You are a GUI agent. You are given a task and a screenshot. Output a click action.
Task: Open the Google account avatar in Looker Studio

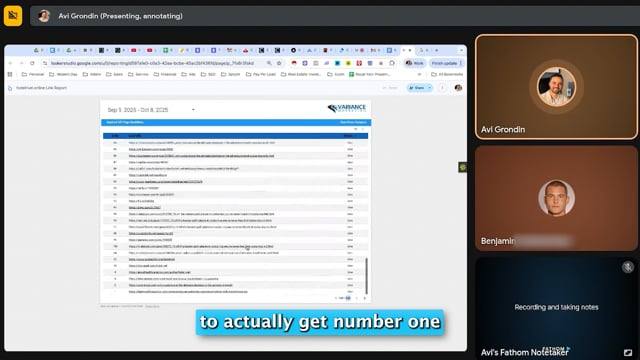point(458,88)
